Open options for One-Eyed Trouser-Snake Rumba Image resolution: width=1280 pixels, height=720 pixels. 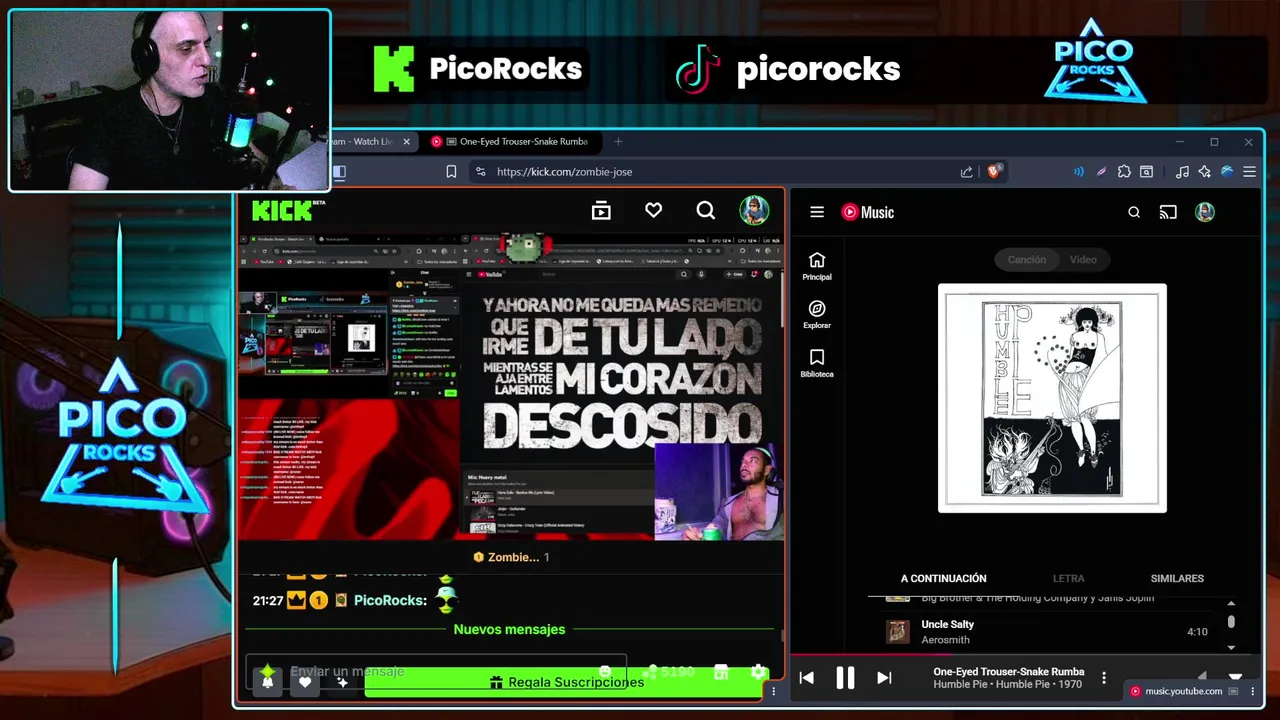pos(1104,678)
